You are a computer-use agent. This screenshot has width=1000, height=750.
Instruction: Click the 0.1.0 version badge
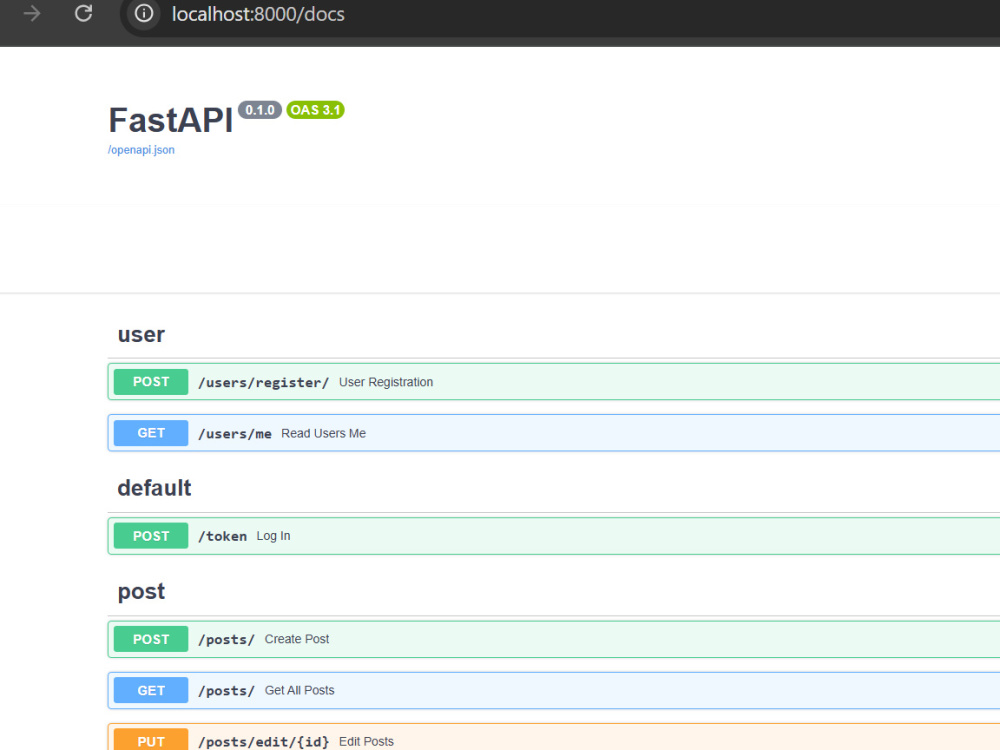coord(260,110)
